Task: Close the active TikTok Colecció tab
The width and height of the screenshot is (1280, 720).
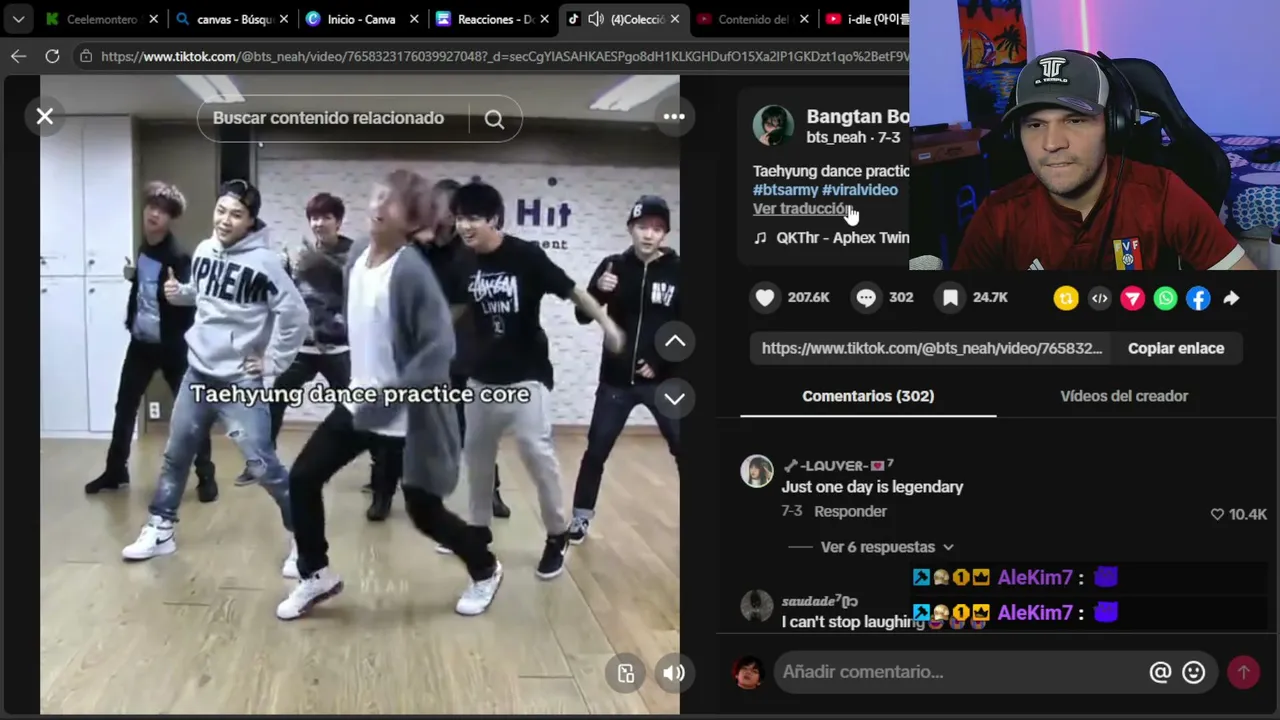Action: point(674,19)
